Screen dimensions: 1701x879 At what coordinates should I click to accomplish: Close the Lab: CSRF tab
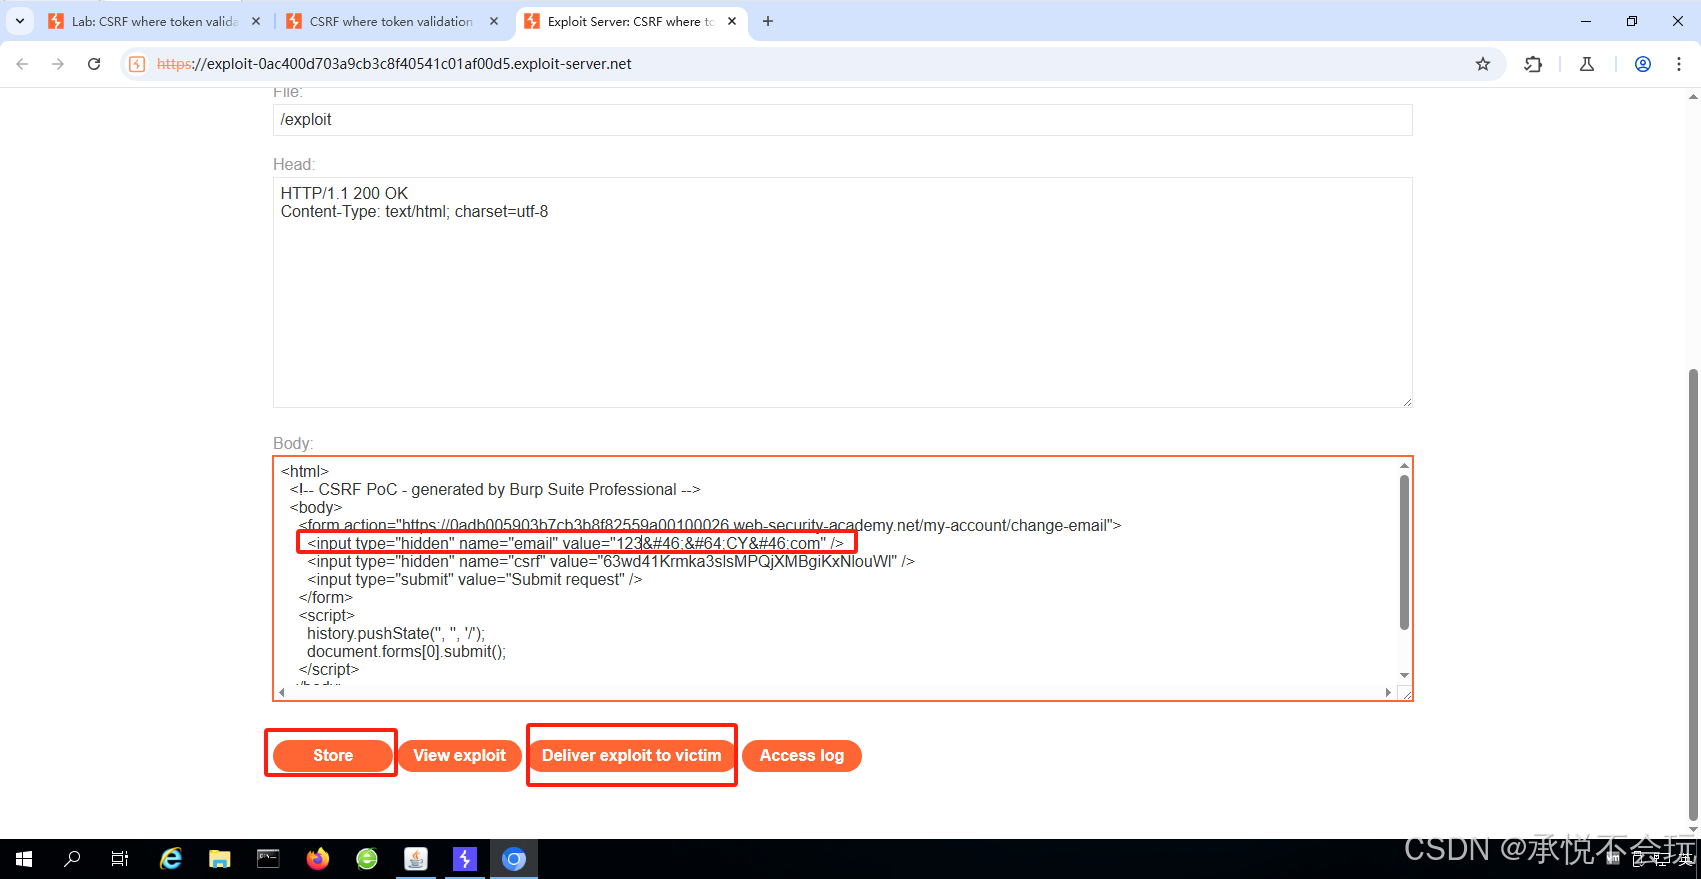point(256,21)
